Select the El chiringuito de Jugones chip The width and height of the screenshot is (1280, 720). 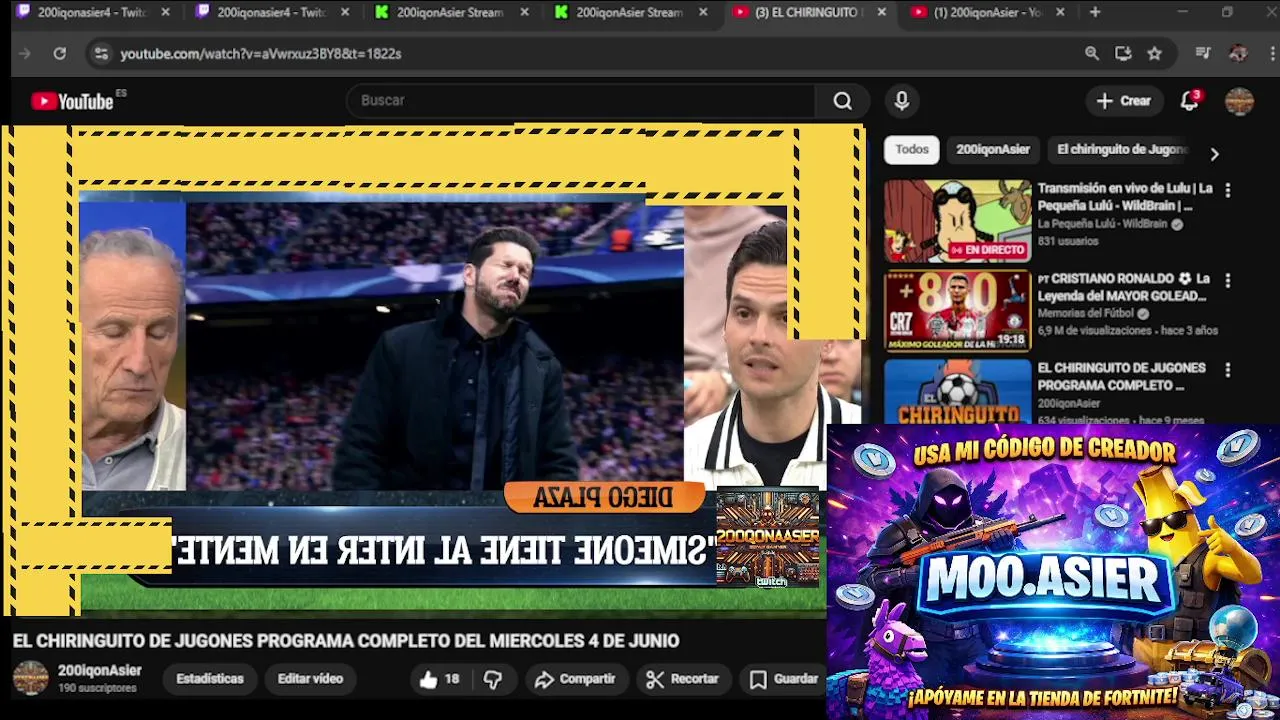[x=1122, y=149]
